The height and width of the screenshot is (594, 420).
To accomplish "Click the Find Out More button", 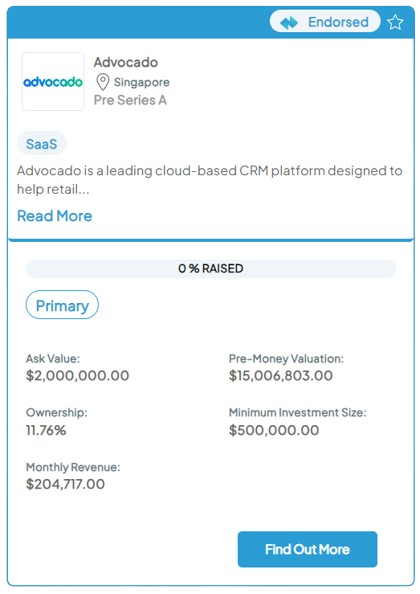I will point(307,549).
